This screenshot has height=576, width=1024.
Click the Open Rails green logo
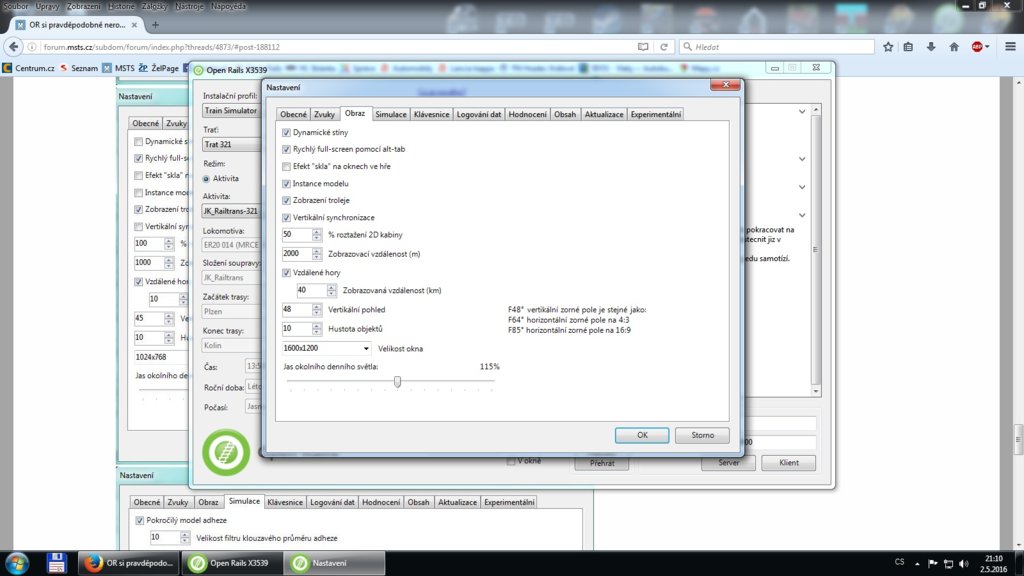(226, 452)
